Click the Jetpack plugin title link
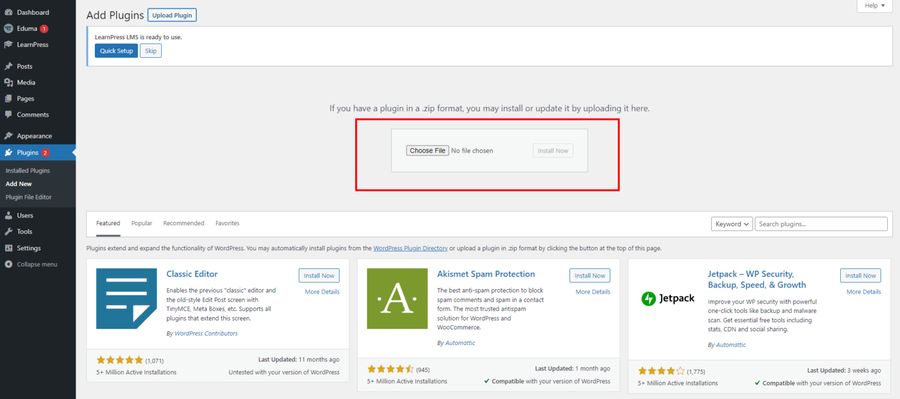The height and width of the screenshot is (399, 900). tap(757, 279)
